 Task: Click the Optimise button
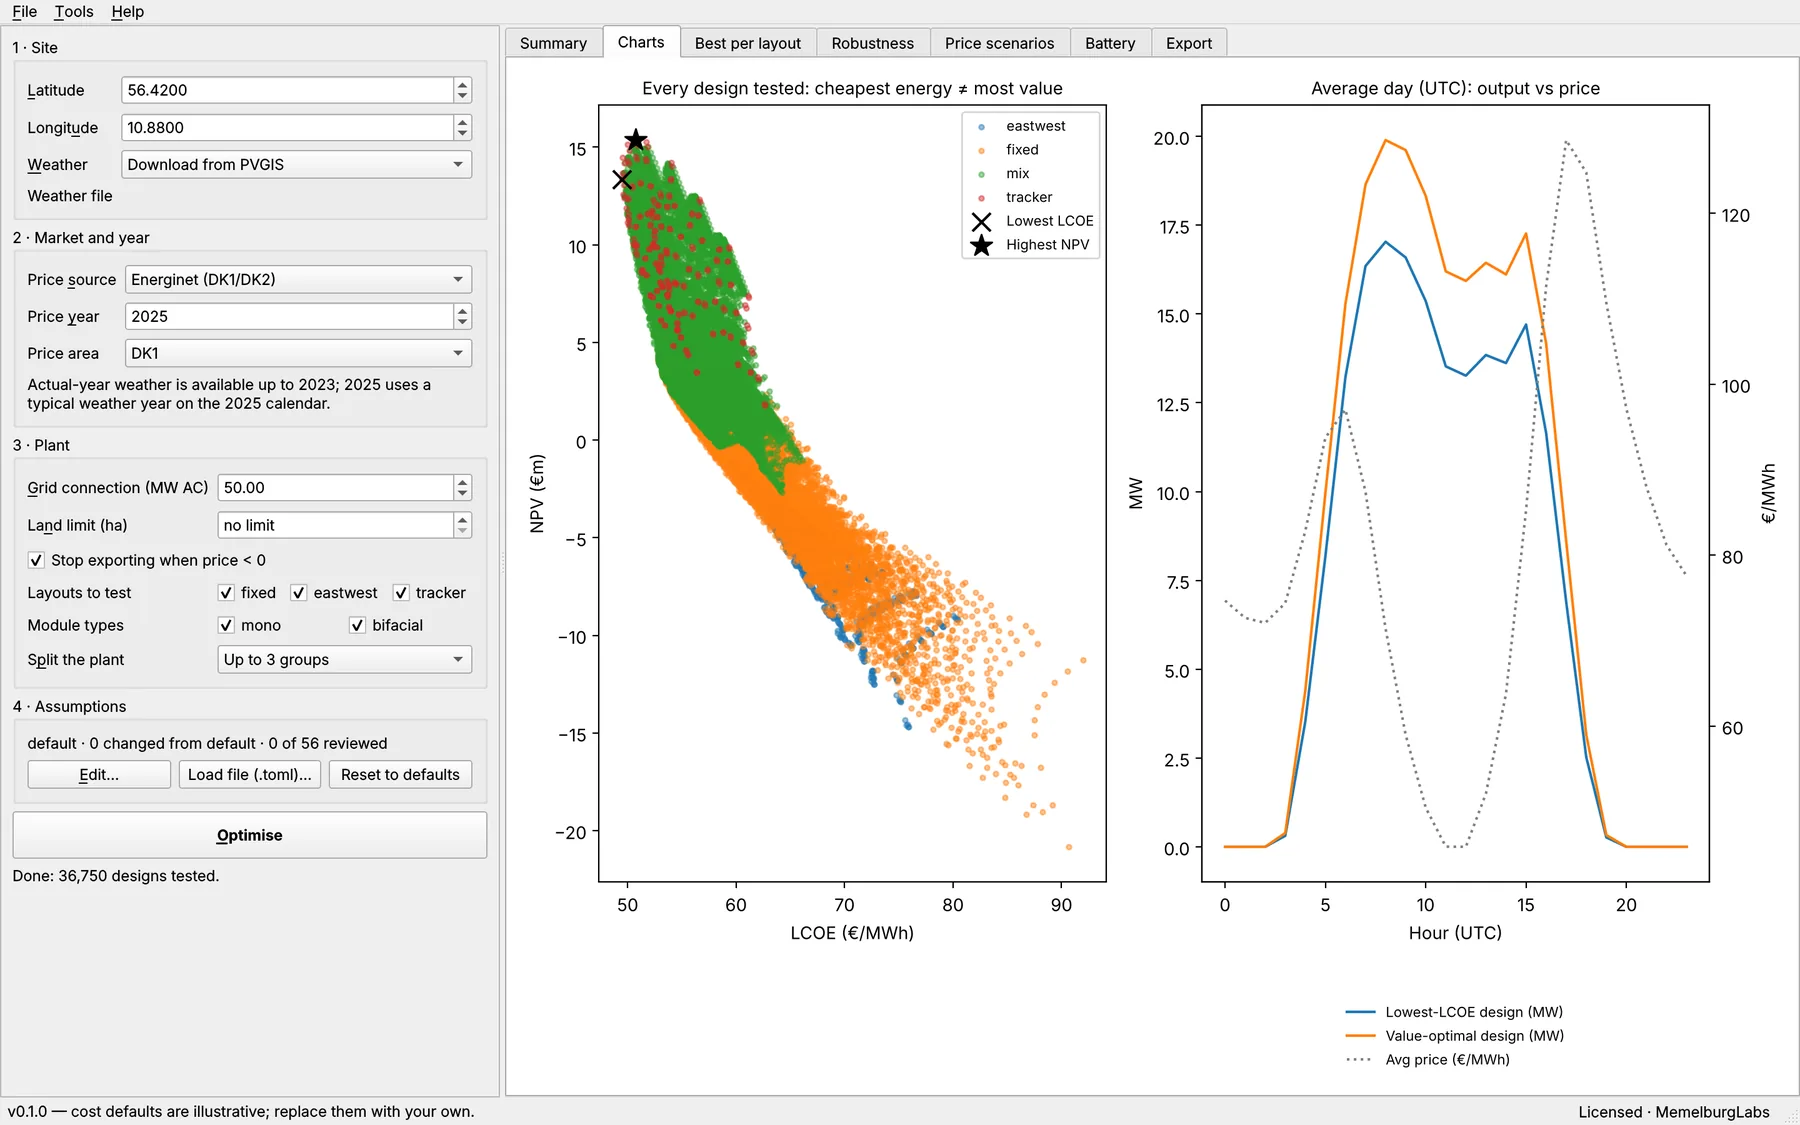tap(250, 835)
